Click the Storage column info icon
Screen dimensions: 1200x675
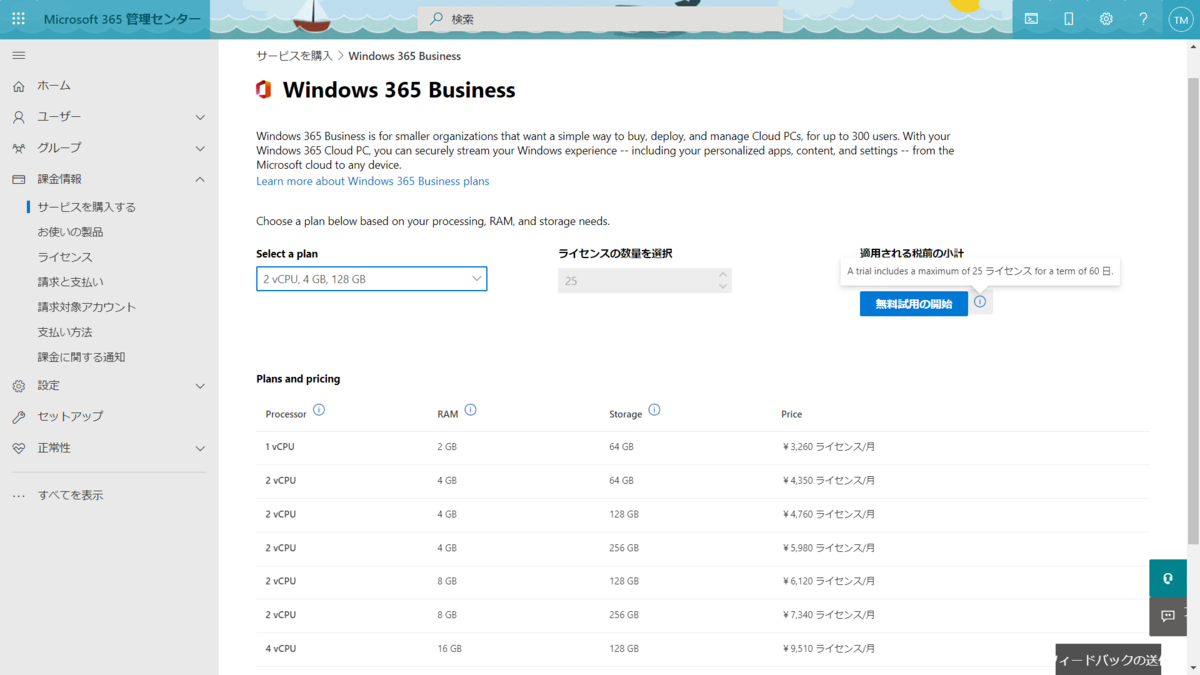[654, 410]
